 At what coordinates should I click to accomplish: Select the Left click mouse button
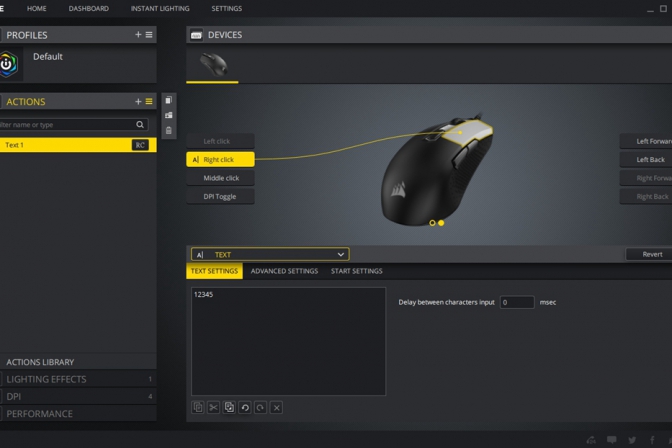(220, 141)
